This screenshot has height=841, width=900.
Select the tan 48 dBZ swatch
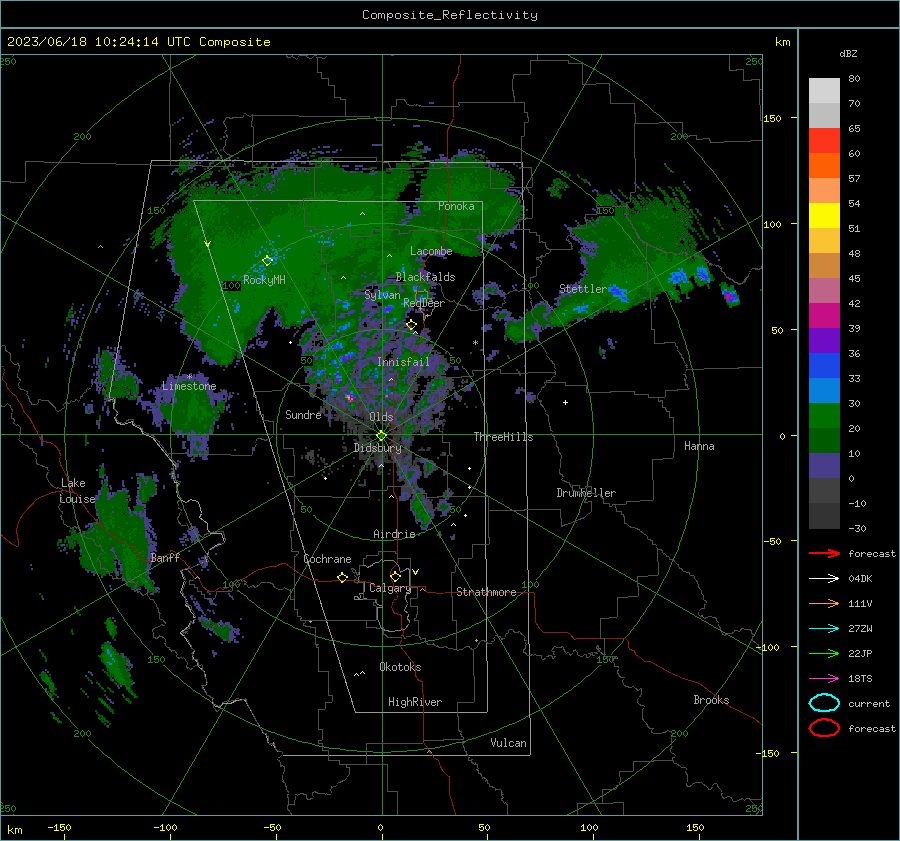point(824,265)
